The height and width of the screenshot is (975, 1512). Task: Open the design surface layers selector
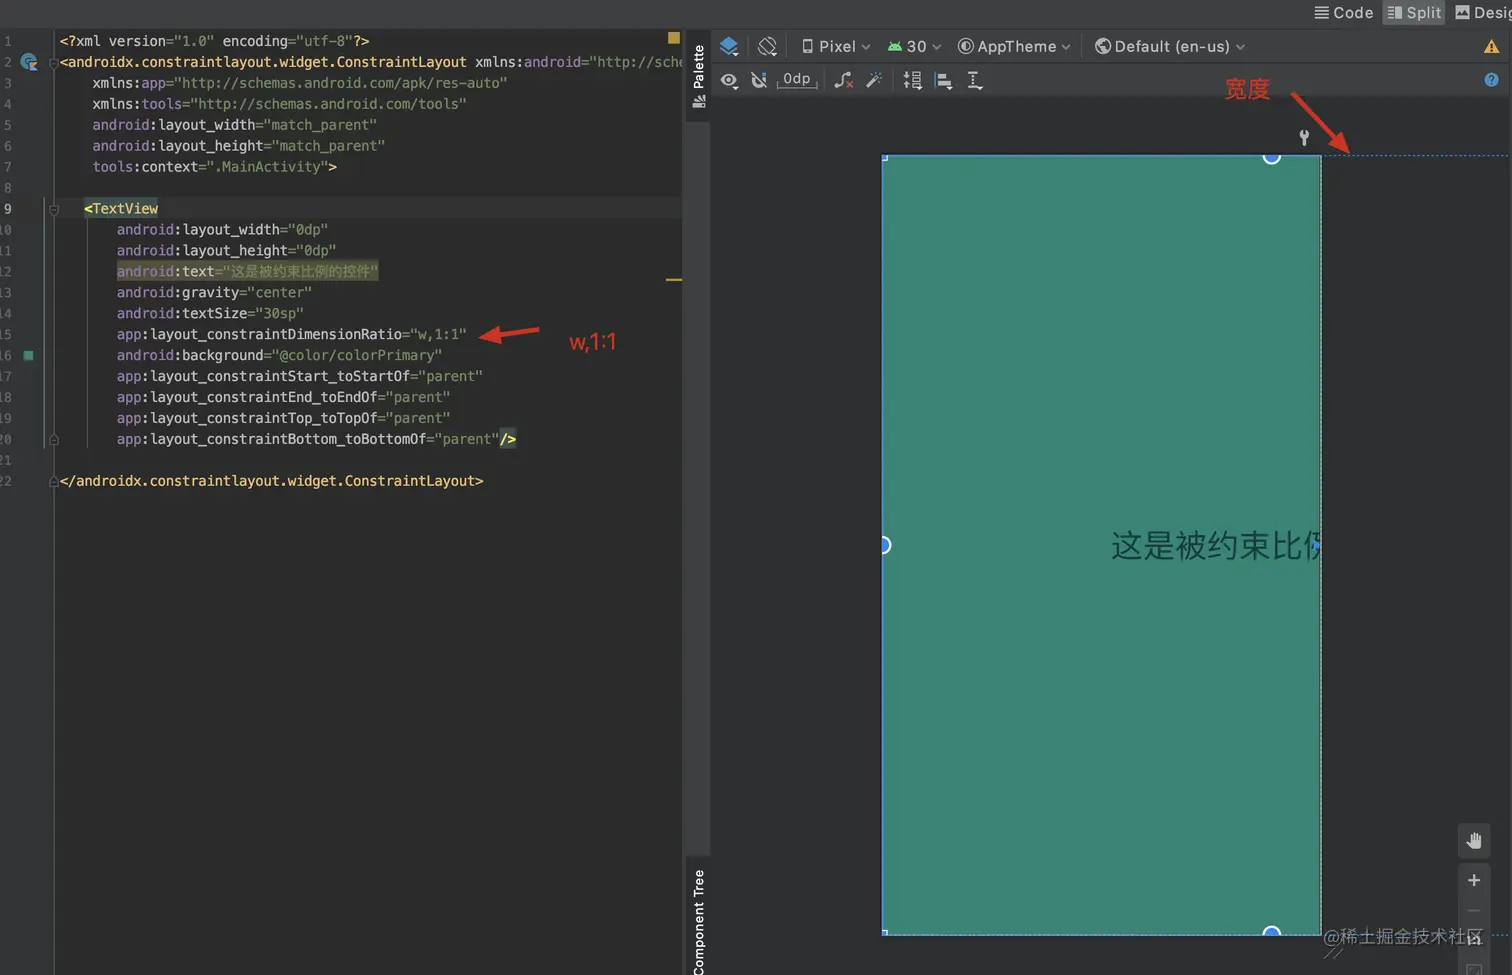tap(729, 46)
